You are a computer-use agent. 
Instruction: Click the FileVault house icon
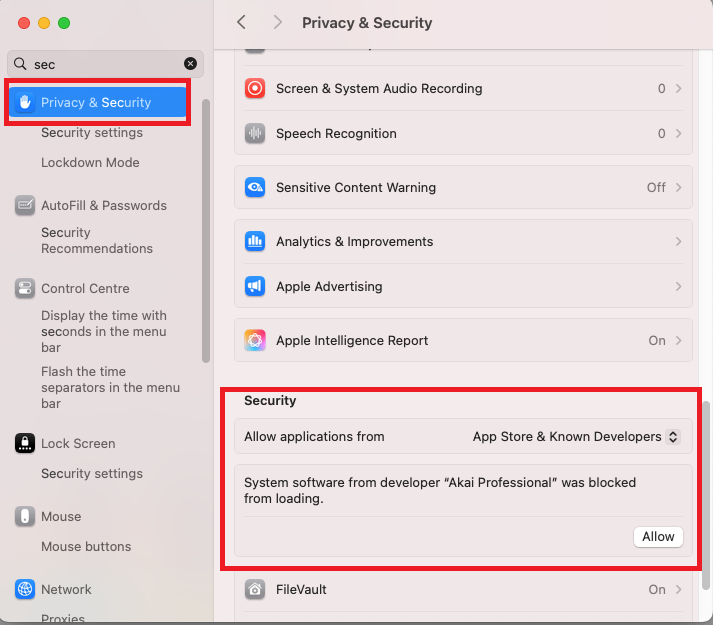pyautogui.click(x=255, y=590)
